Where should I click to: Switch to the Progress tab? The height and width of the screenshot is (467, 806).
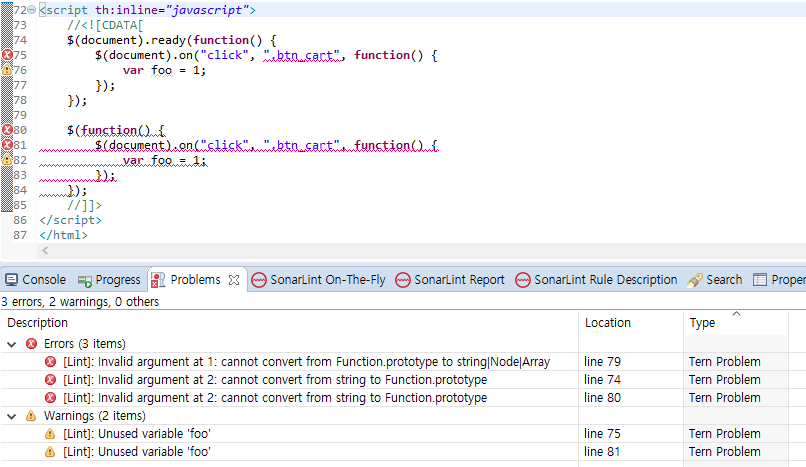click(109, 280)
